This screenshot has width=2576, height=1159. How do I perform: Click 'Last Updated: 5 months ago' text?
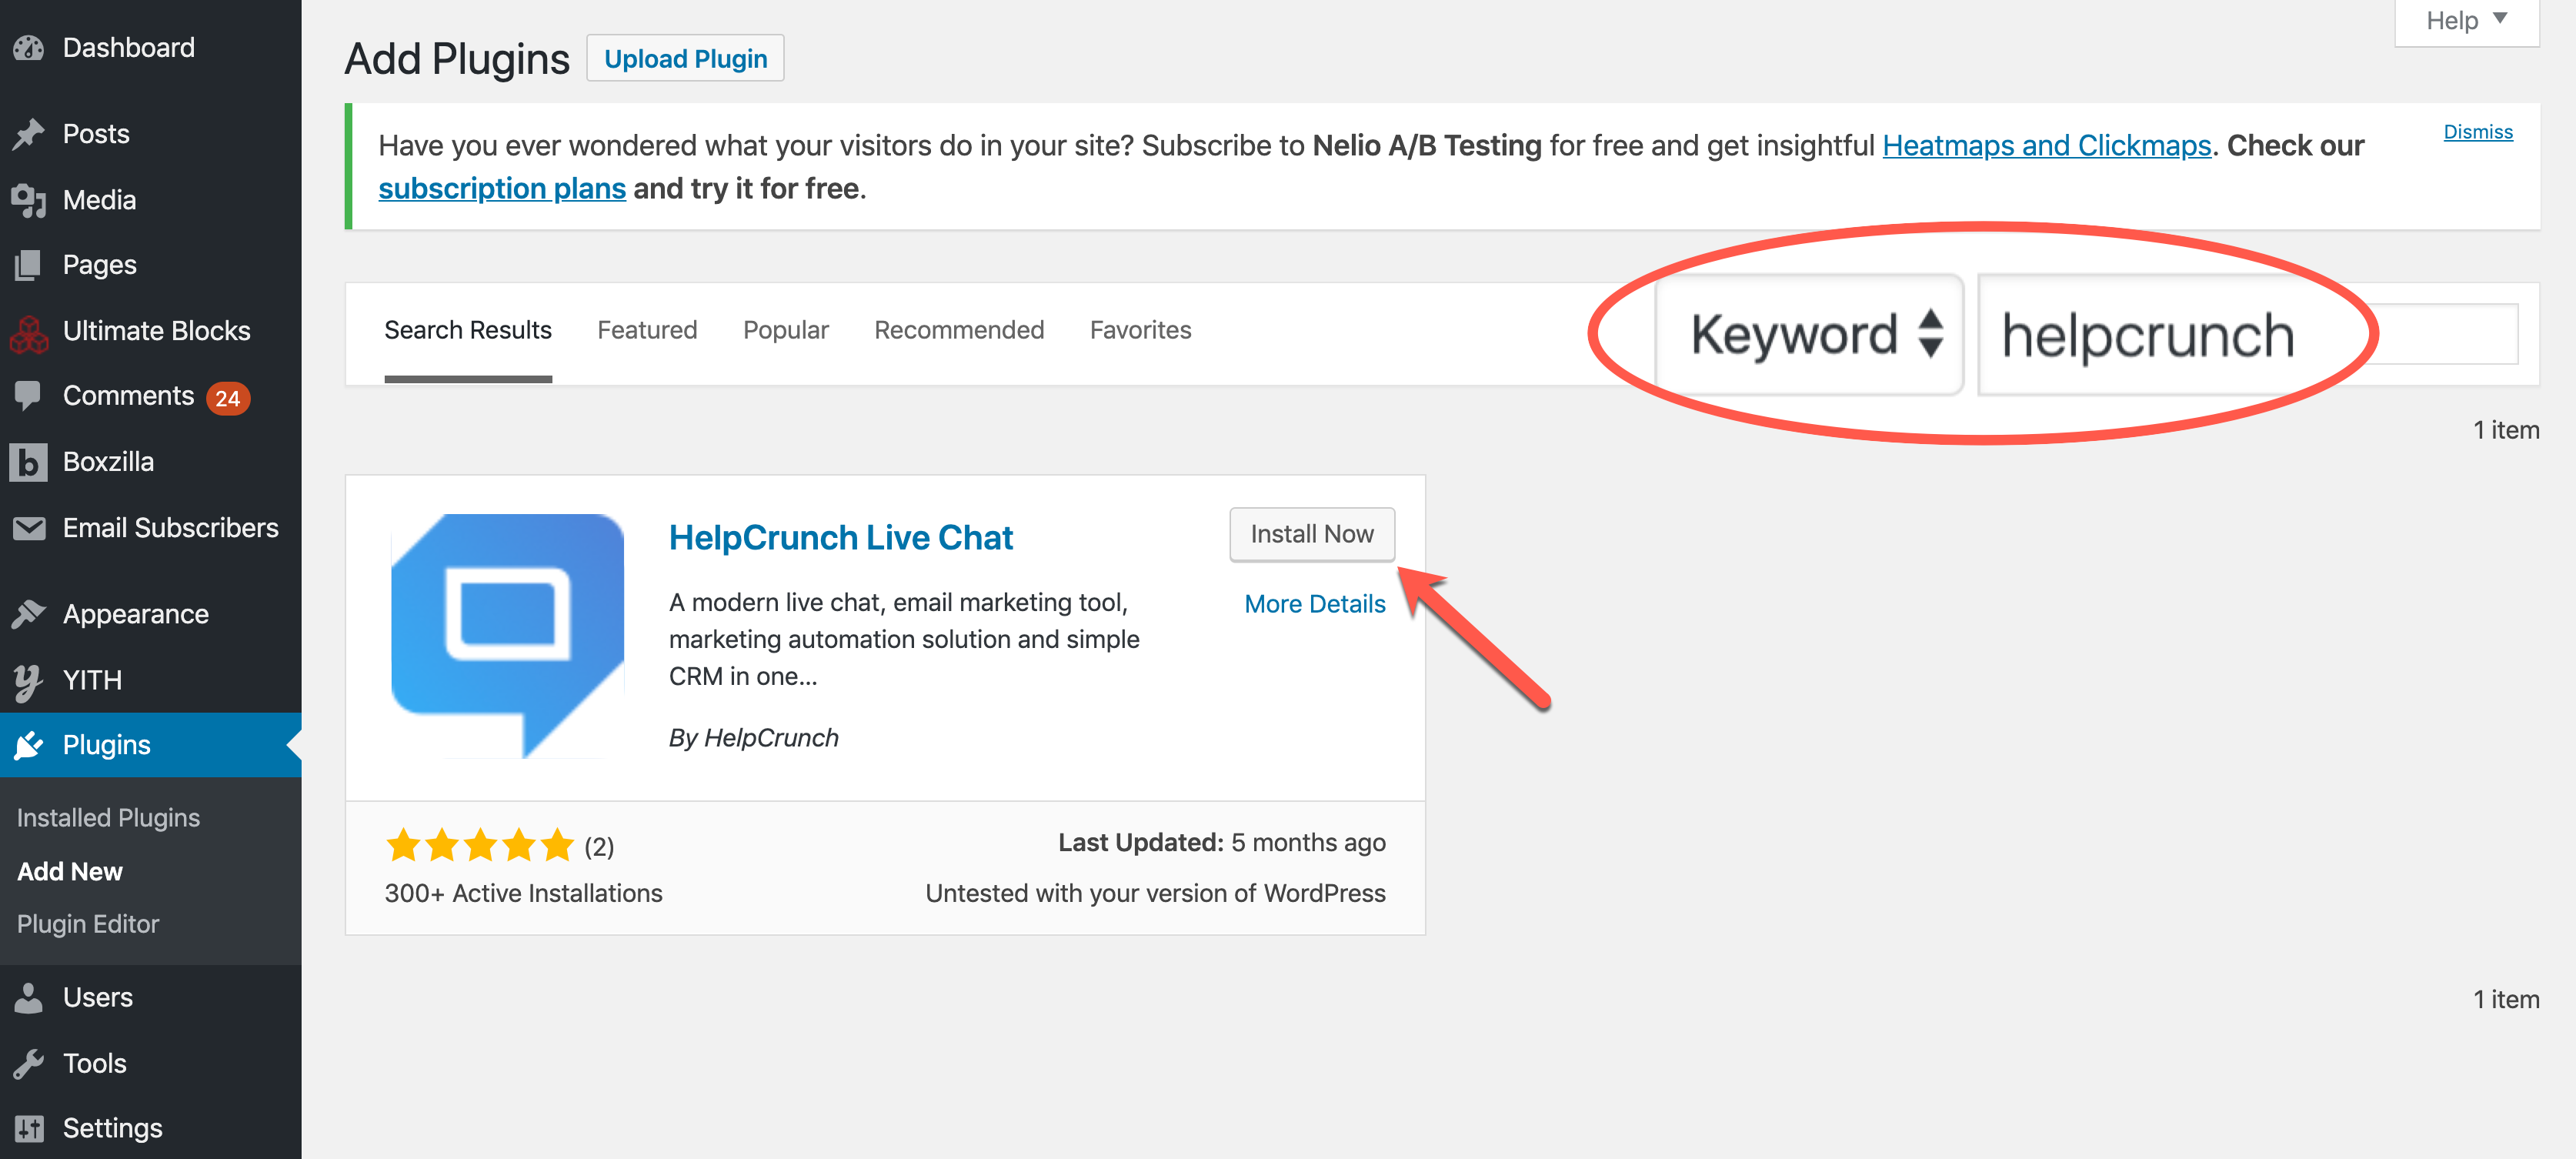tap(1222, 843)
